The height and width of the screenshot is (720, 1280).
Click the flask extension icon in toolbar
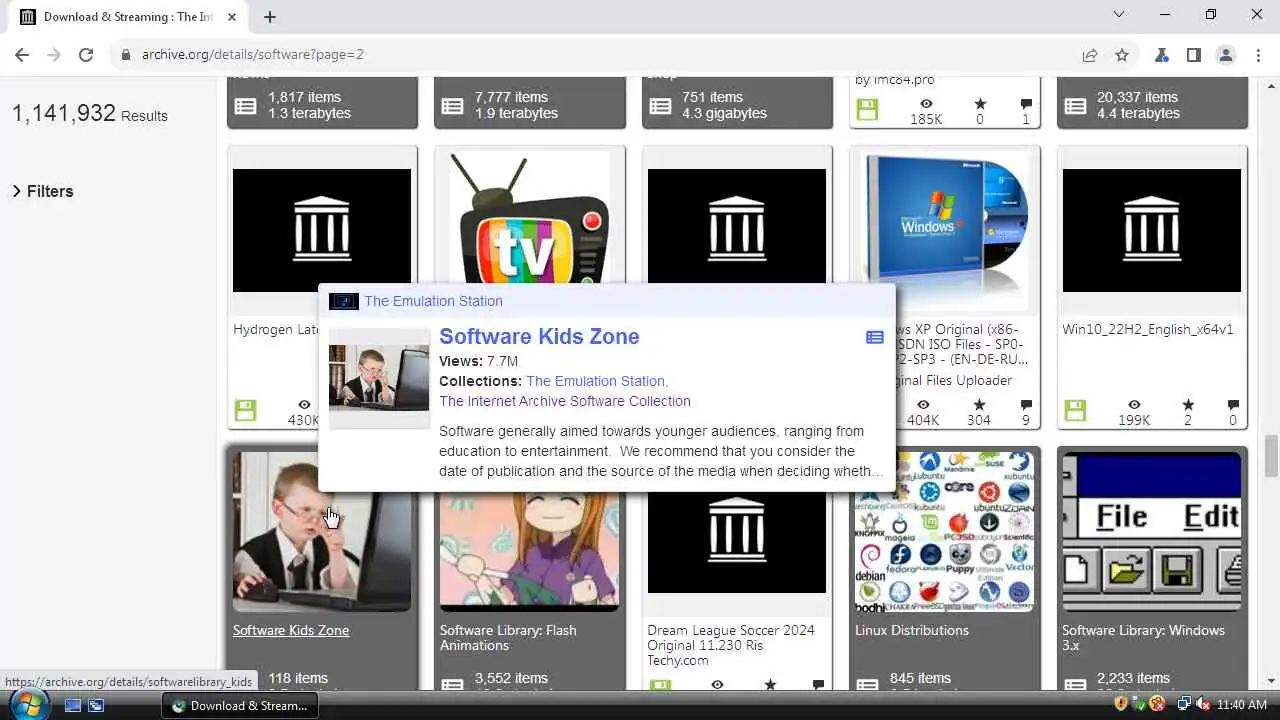[x=1162, y=55]
